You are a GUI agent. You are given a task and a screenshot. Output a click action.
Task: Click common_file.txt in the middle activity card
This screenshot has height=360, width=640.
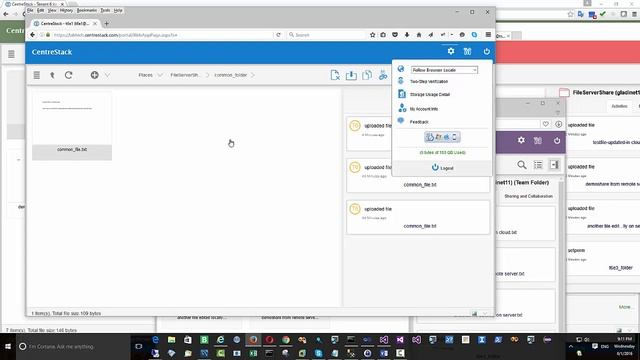420,184
